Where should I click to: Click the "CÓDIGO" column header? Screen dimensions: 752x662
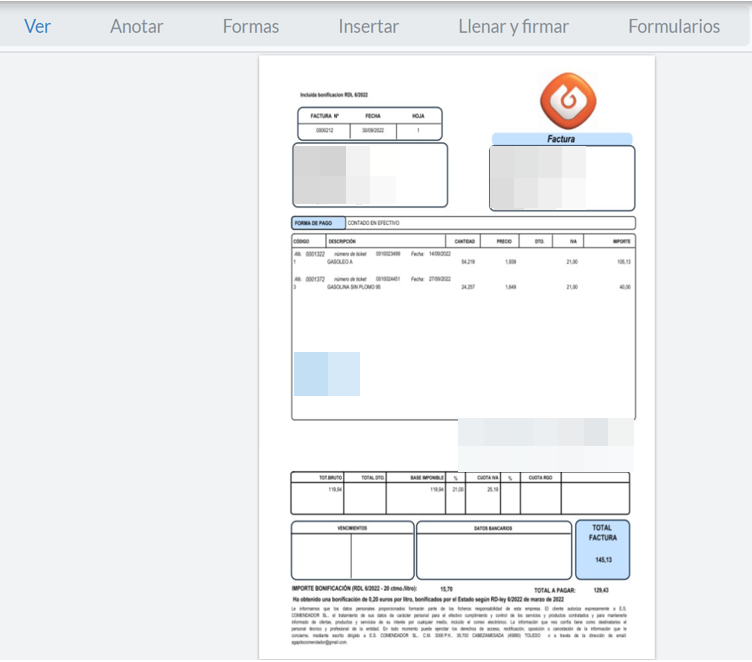pyautogui.click(x=302, y=241)
